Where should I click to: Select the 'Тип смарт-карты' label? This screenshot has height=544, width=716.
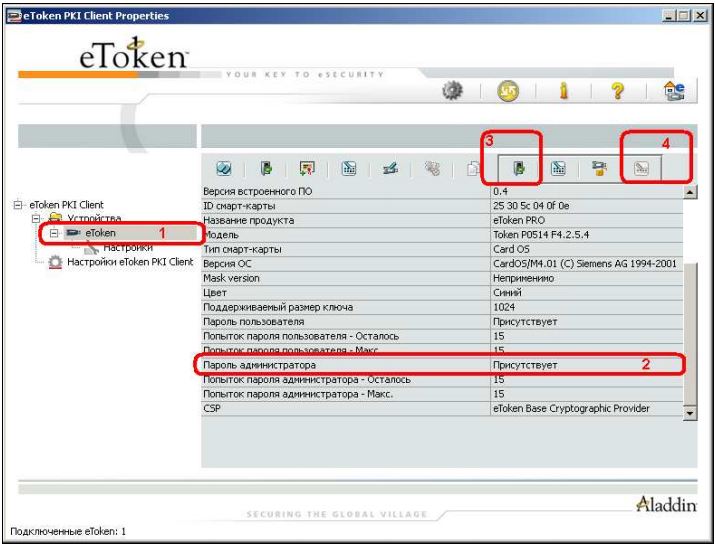click(242, 249)
